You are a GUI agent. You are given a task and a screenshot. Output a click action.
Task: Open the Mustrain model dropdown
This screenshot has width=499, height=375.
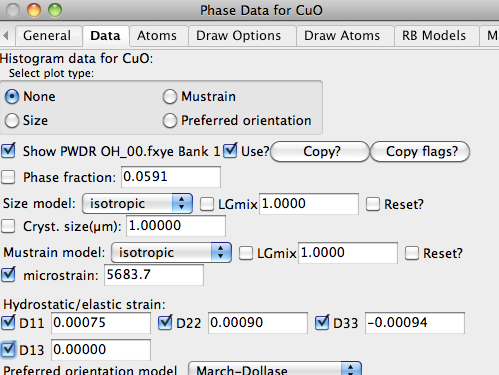click(x=171, y=253)
